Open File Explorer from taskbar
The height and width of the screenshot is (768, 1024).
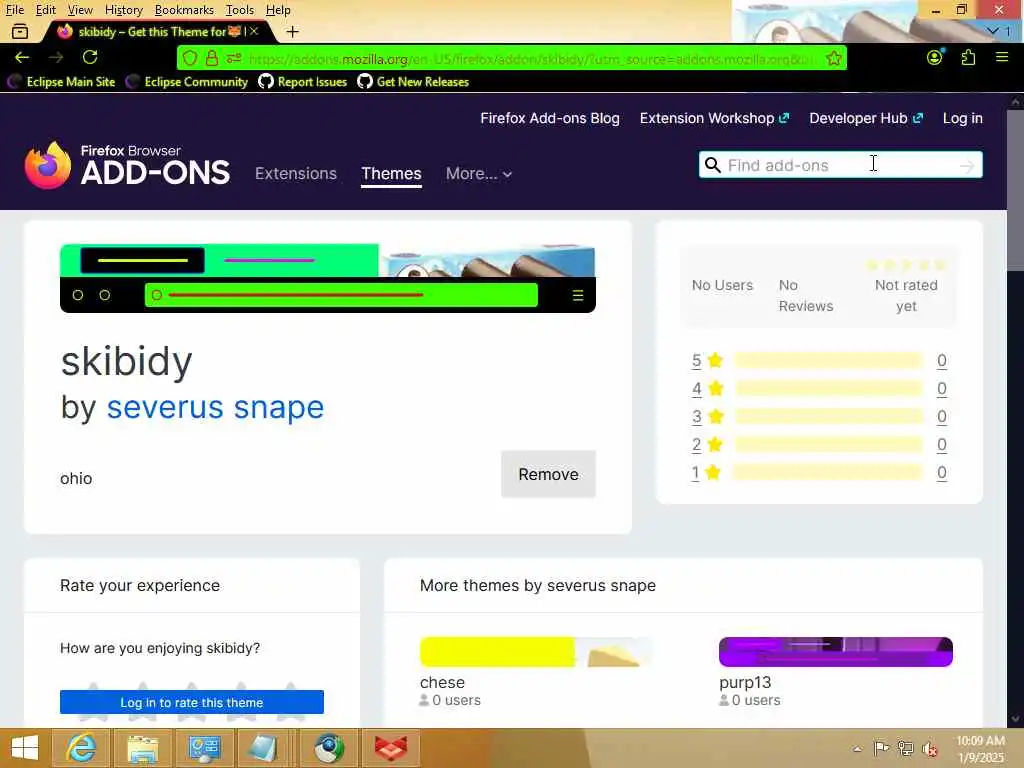(x=142, y=748)
